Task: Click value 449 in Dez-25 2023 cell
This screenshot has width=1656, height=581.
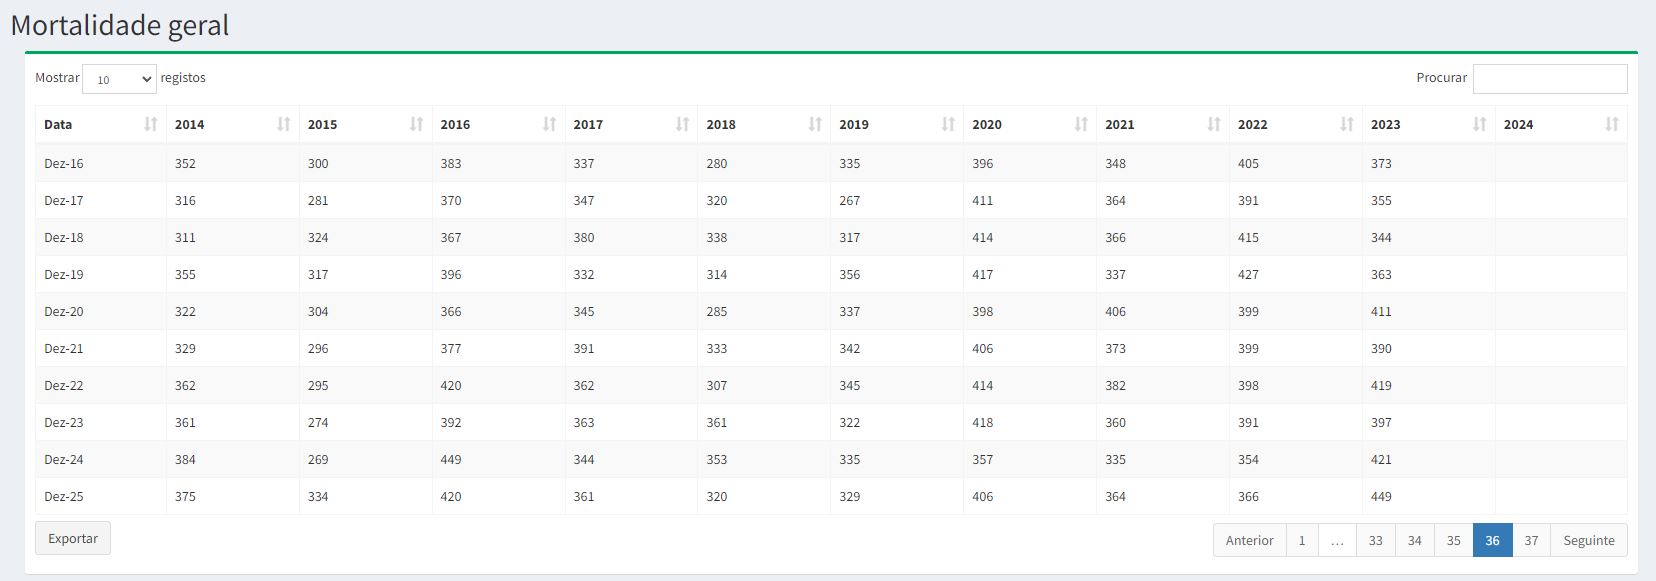Action: point(1381,496)
